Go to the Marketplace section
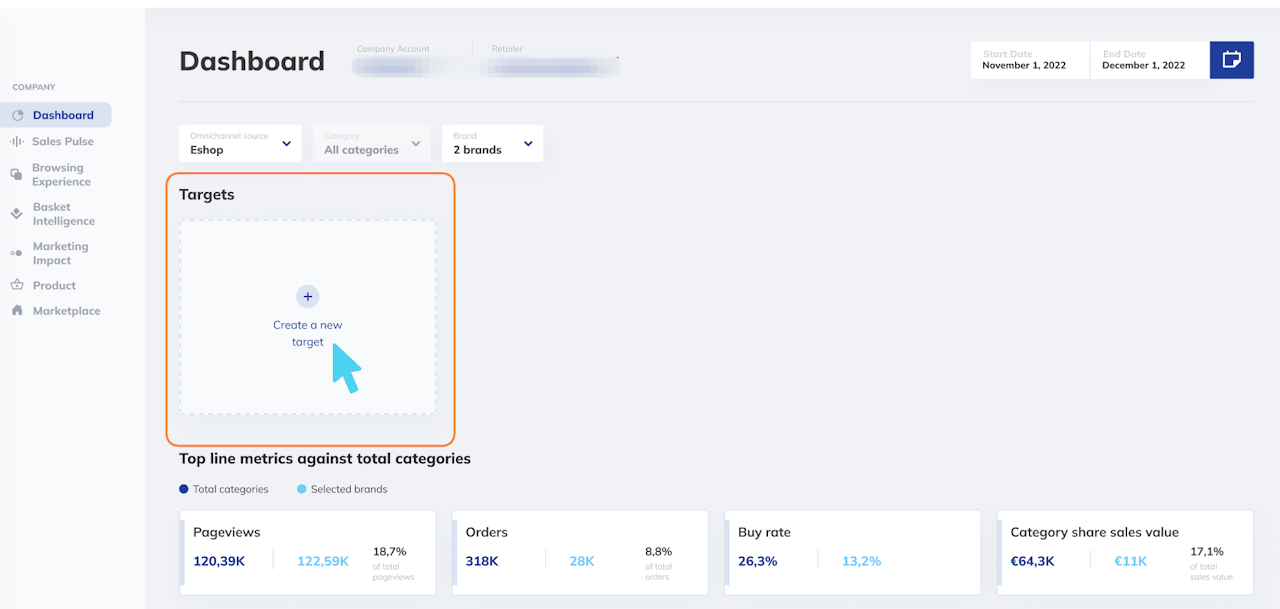 (x=66, y=311)
